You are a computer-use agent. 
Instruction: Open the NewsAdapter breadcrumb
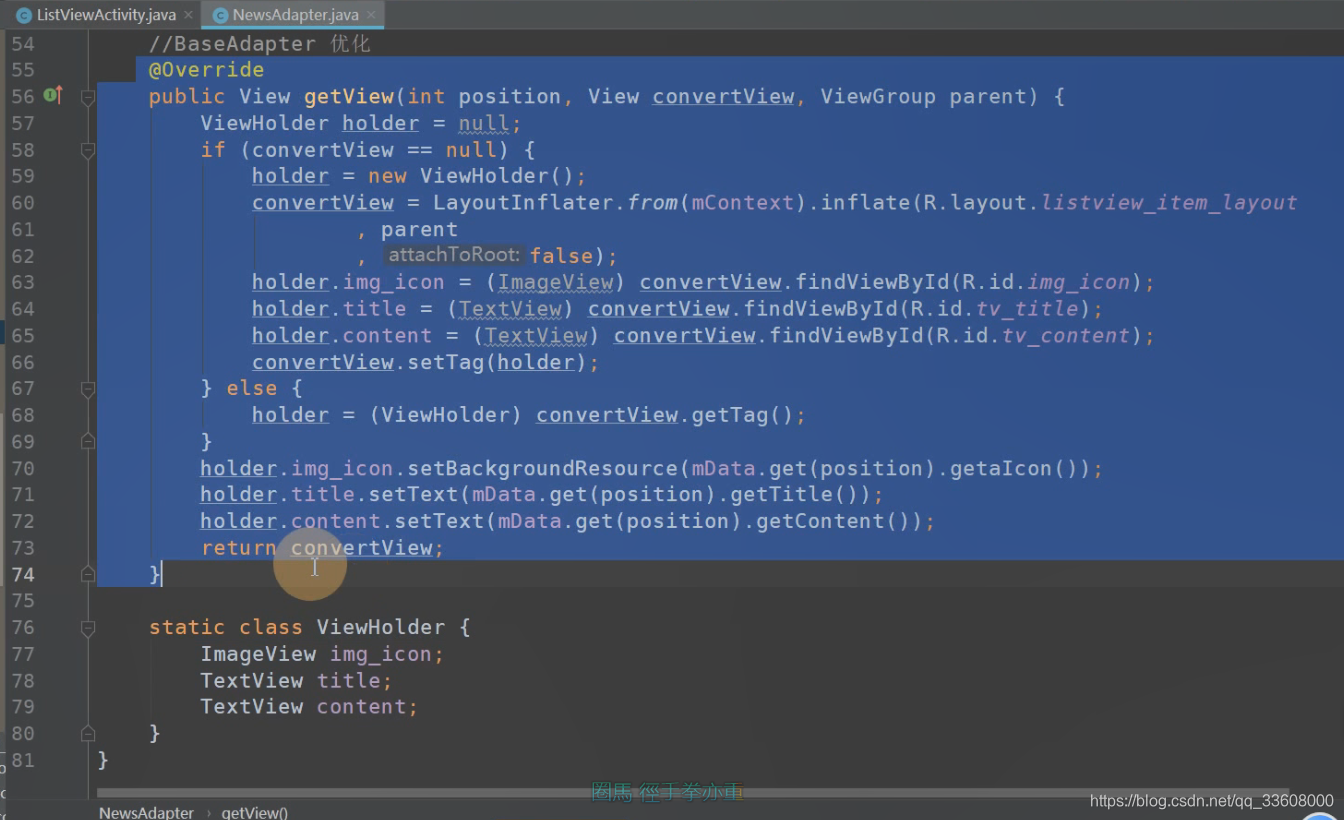pyautogui.click(x=146, y=812)
